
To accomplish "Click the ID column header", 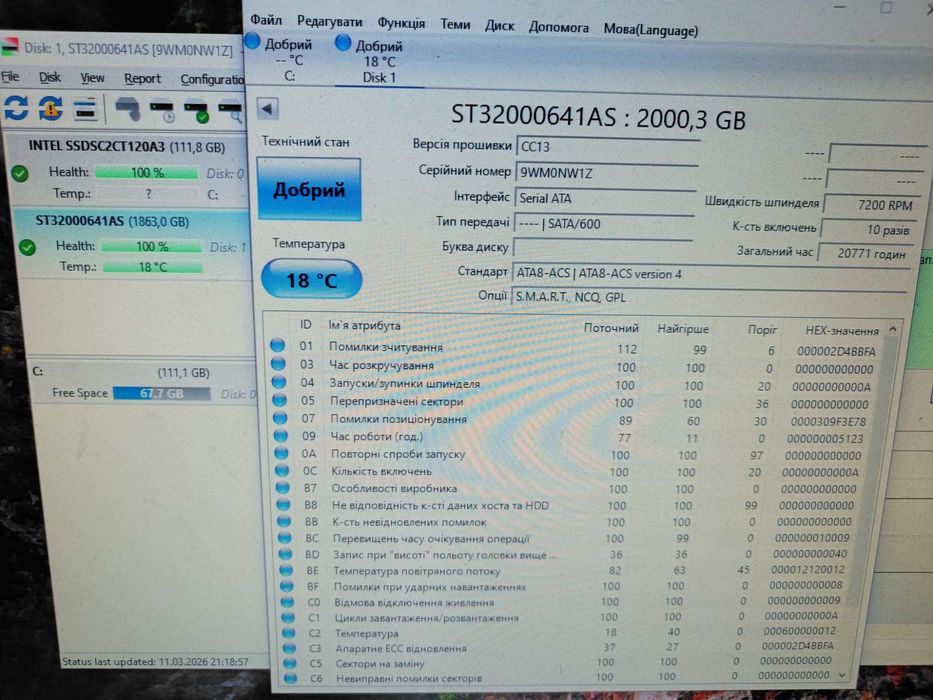I will tap(305, 324).
